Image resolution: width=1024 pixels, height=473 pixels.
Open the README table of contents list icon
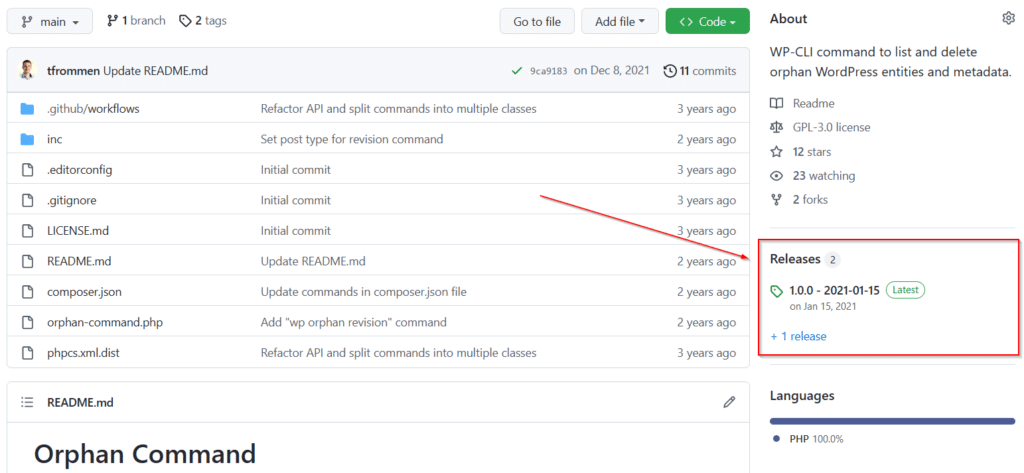click(27, 402)
